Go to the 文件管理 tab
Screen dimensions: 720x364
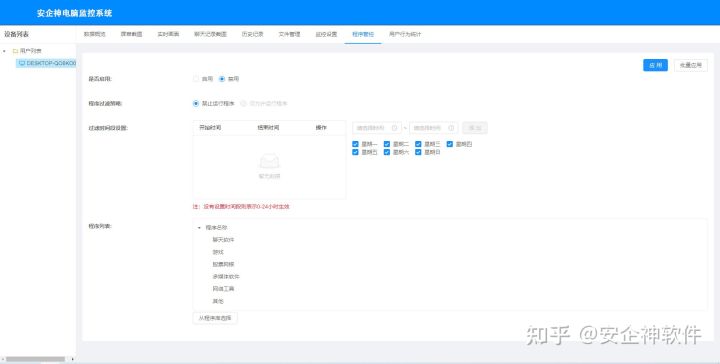tap(289, 34)
